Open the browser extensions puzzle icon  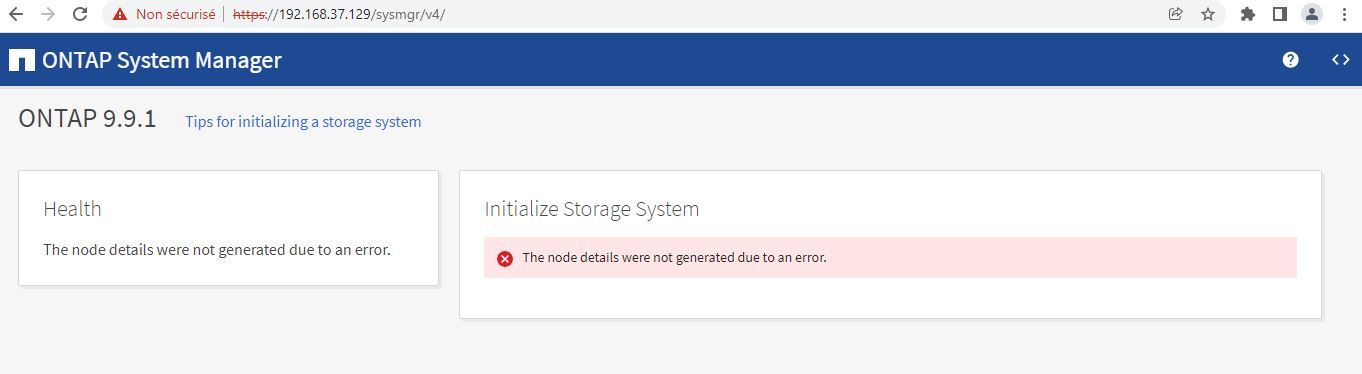[x=1247, y=14]
